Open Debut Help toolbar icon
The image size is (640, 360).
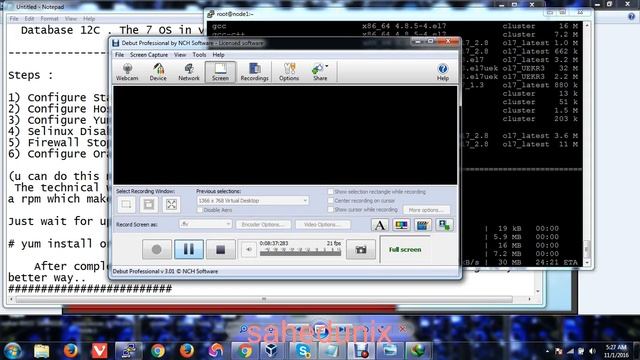pos(443,72)
